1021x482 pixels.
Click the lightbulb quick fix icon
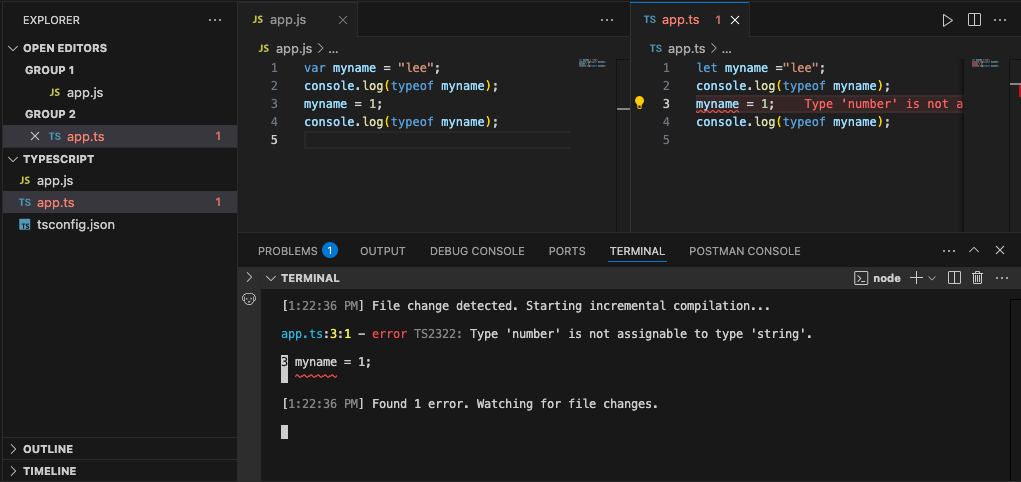point(640,103)
